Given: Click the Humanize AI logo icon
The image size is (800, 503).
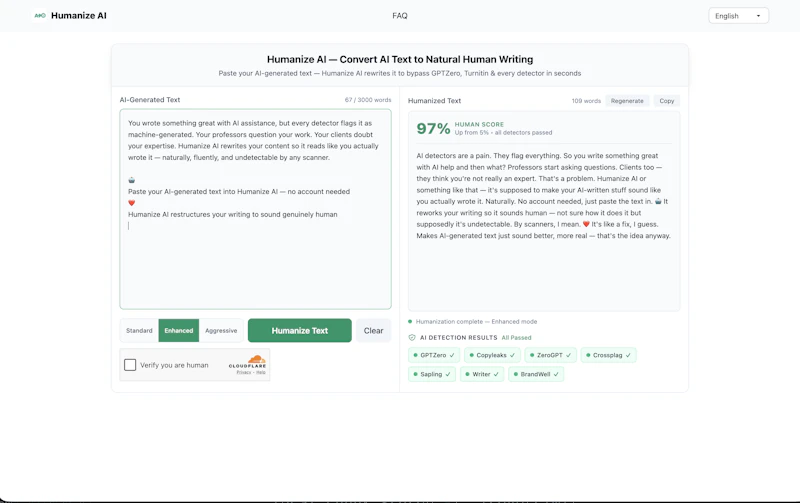Looking at the screenshot, I should [40, 16].
